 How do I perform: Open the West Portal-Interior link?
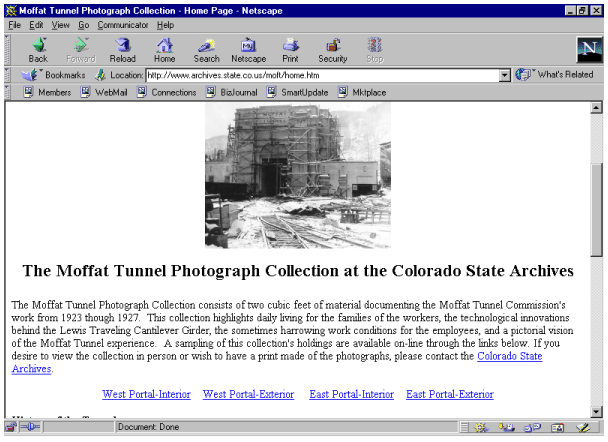pos(146,394)
